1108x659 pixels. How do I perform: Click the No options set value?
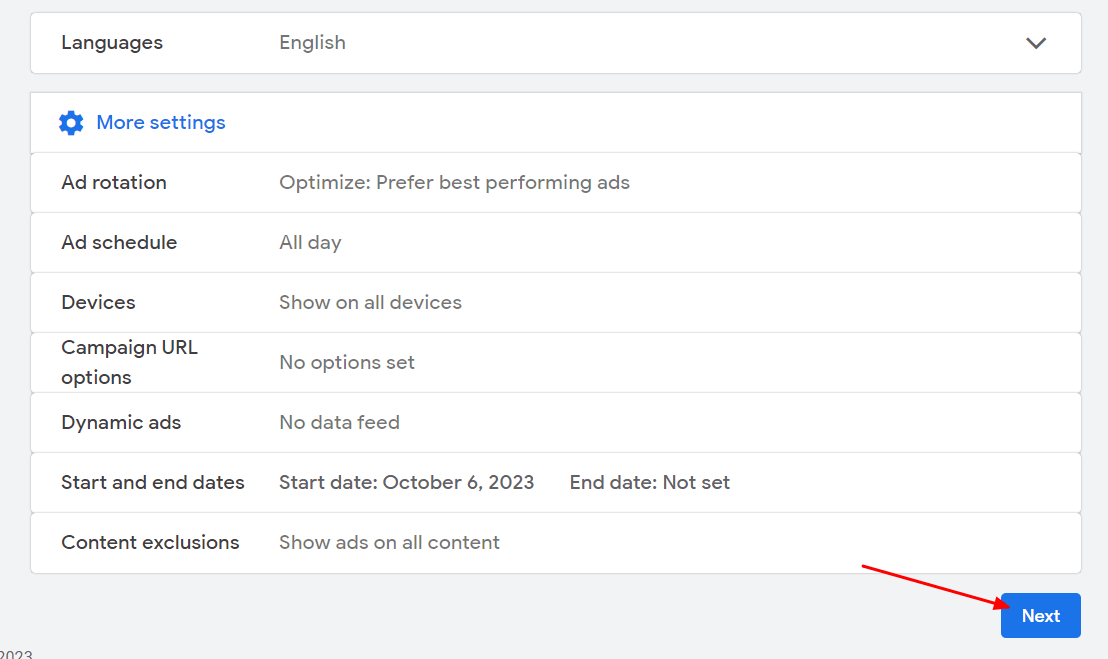pyautogui.click(x=347, y=362)
